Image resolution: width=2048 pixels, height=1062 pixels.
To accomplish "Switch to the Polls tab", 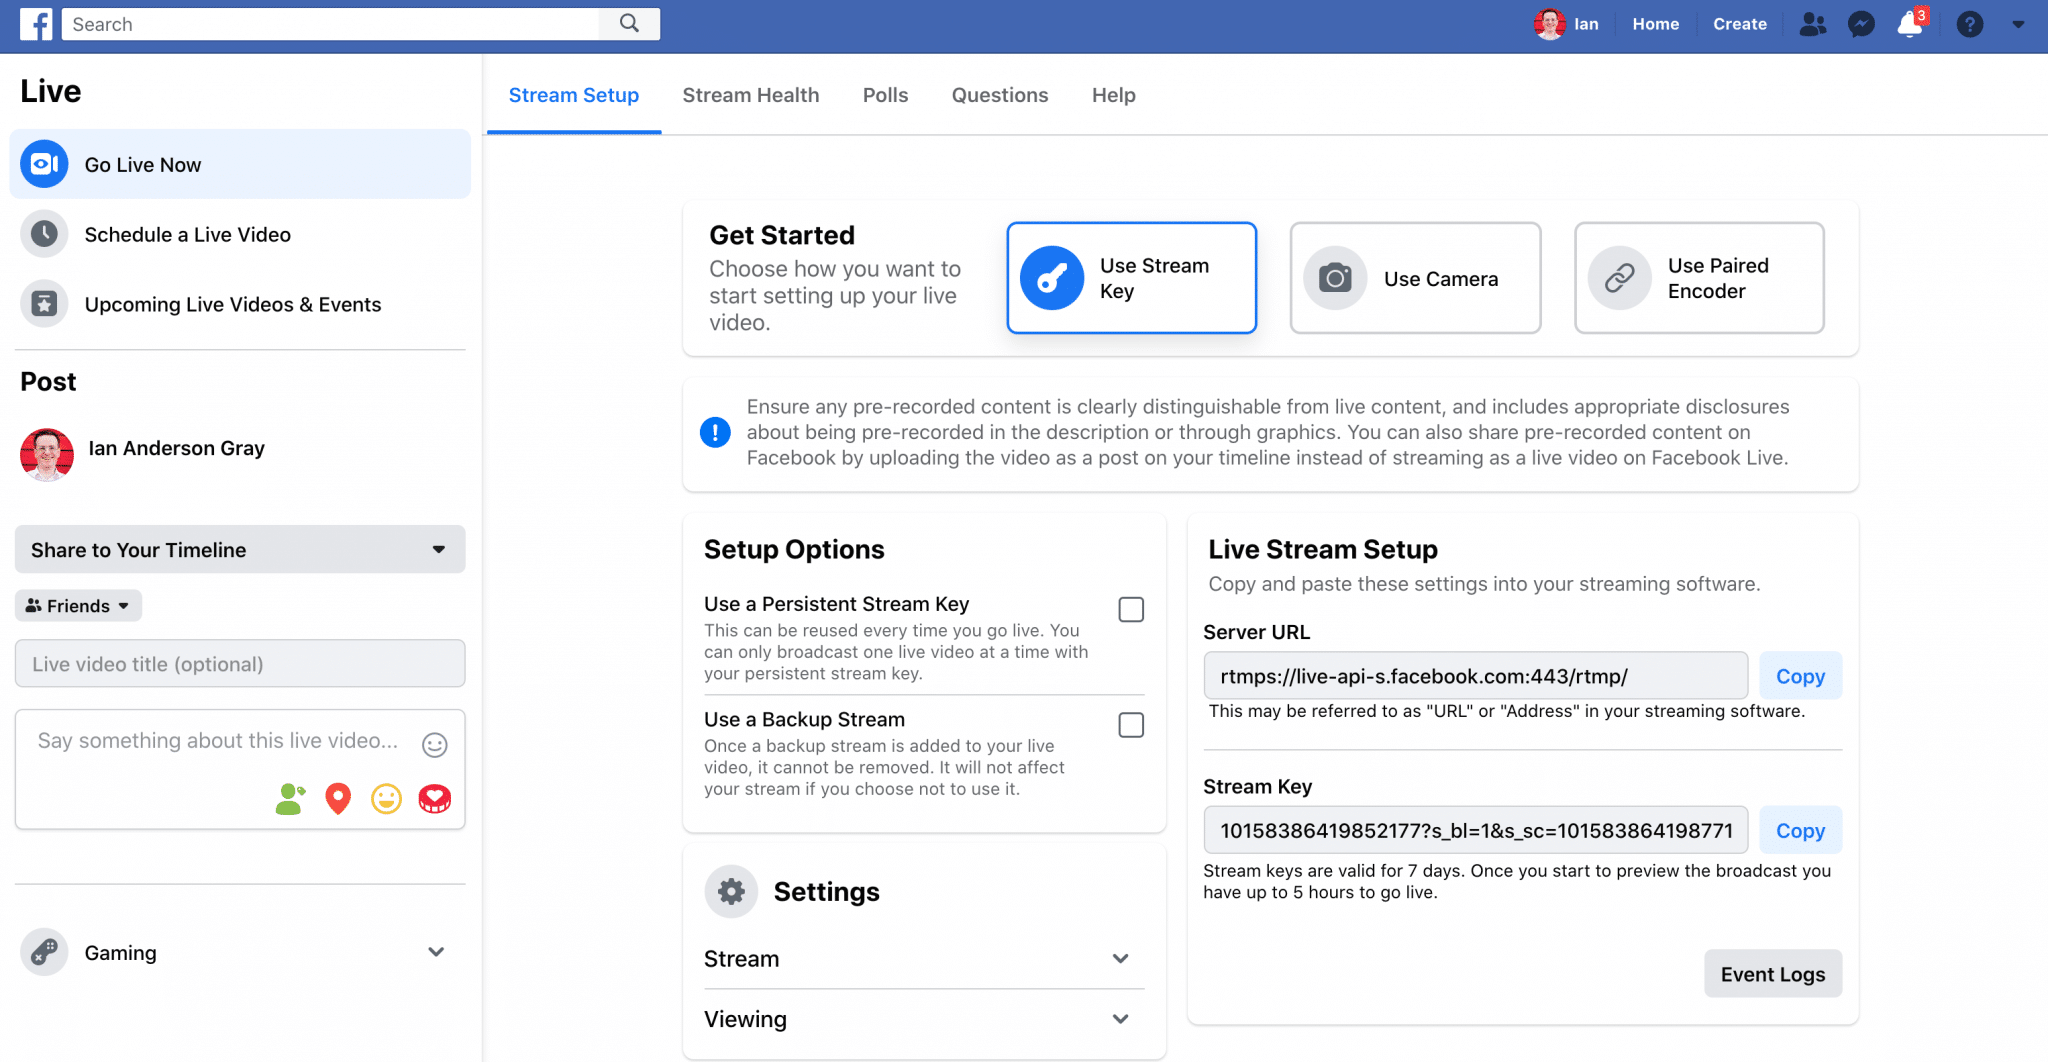I will click(x=885, y=95).
